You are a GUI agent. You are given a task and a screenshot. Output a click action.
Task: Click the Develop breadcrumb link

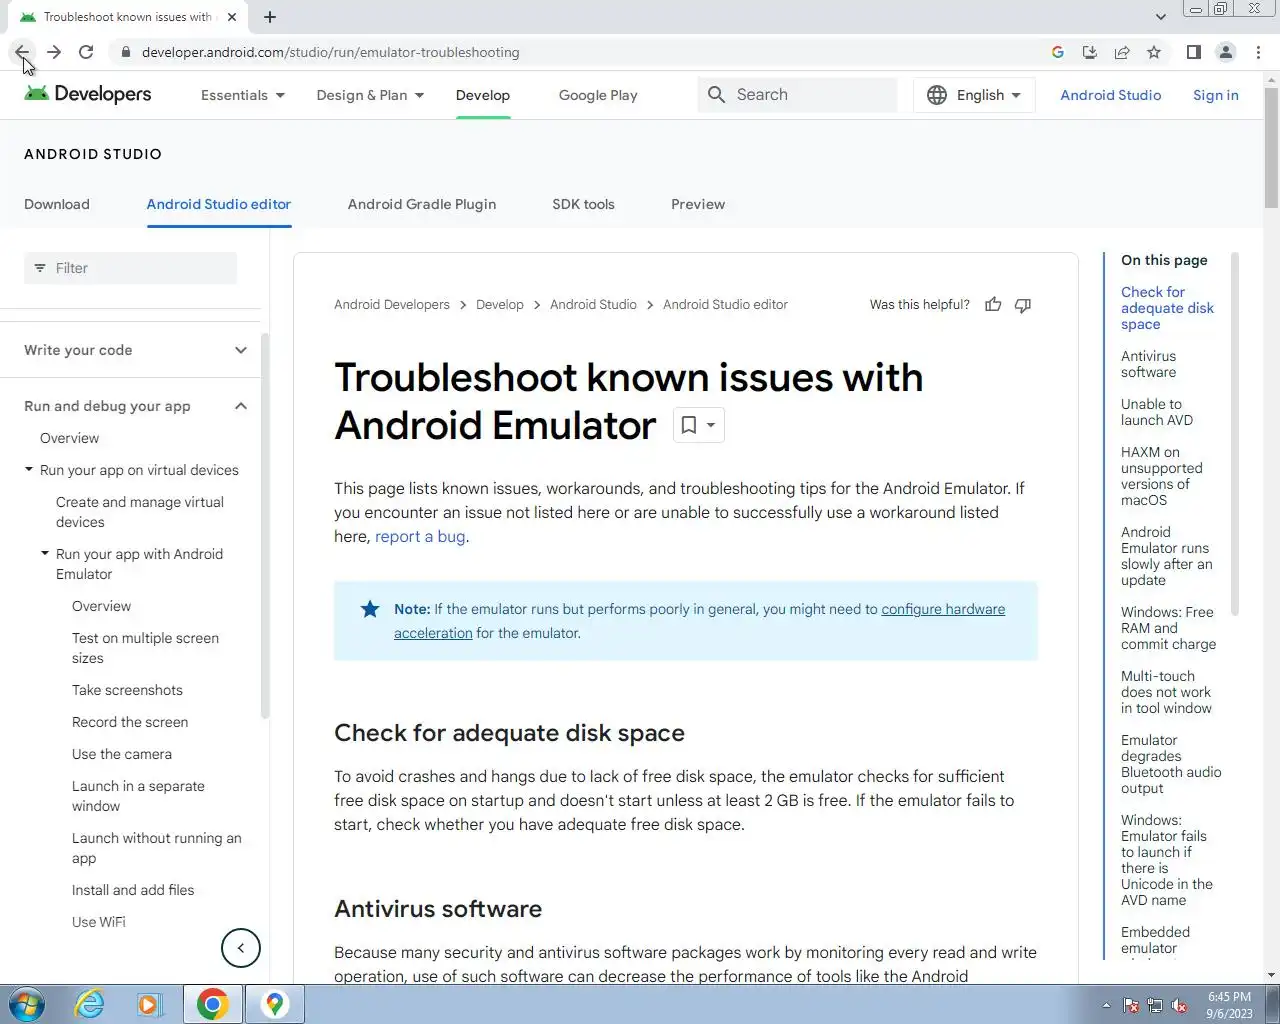pyautogui.click(x=500, y=305)
